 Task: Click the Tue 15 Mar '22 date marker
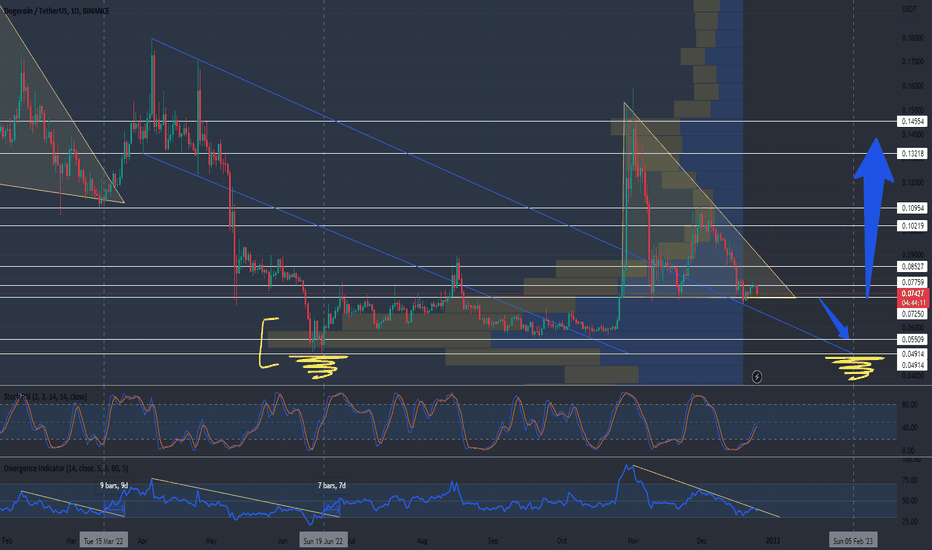(x=103, y=540)
